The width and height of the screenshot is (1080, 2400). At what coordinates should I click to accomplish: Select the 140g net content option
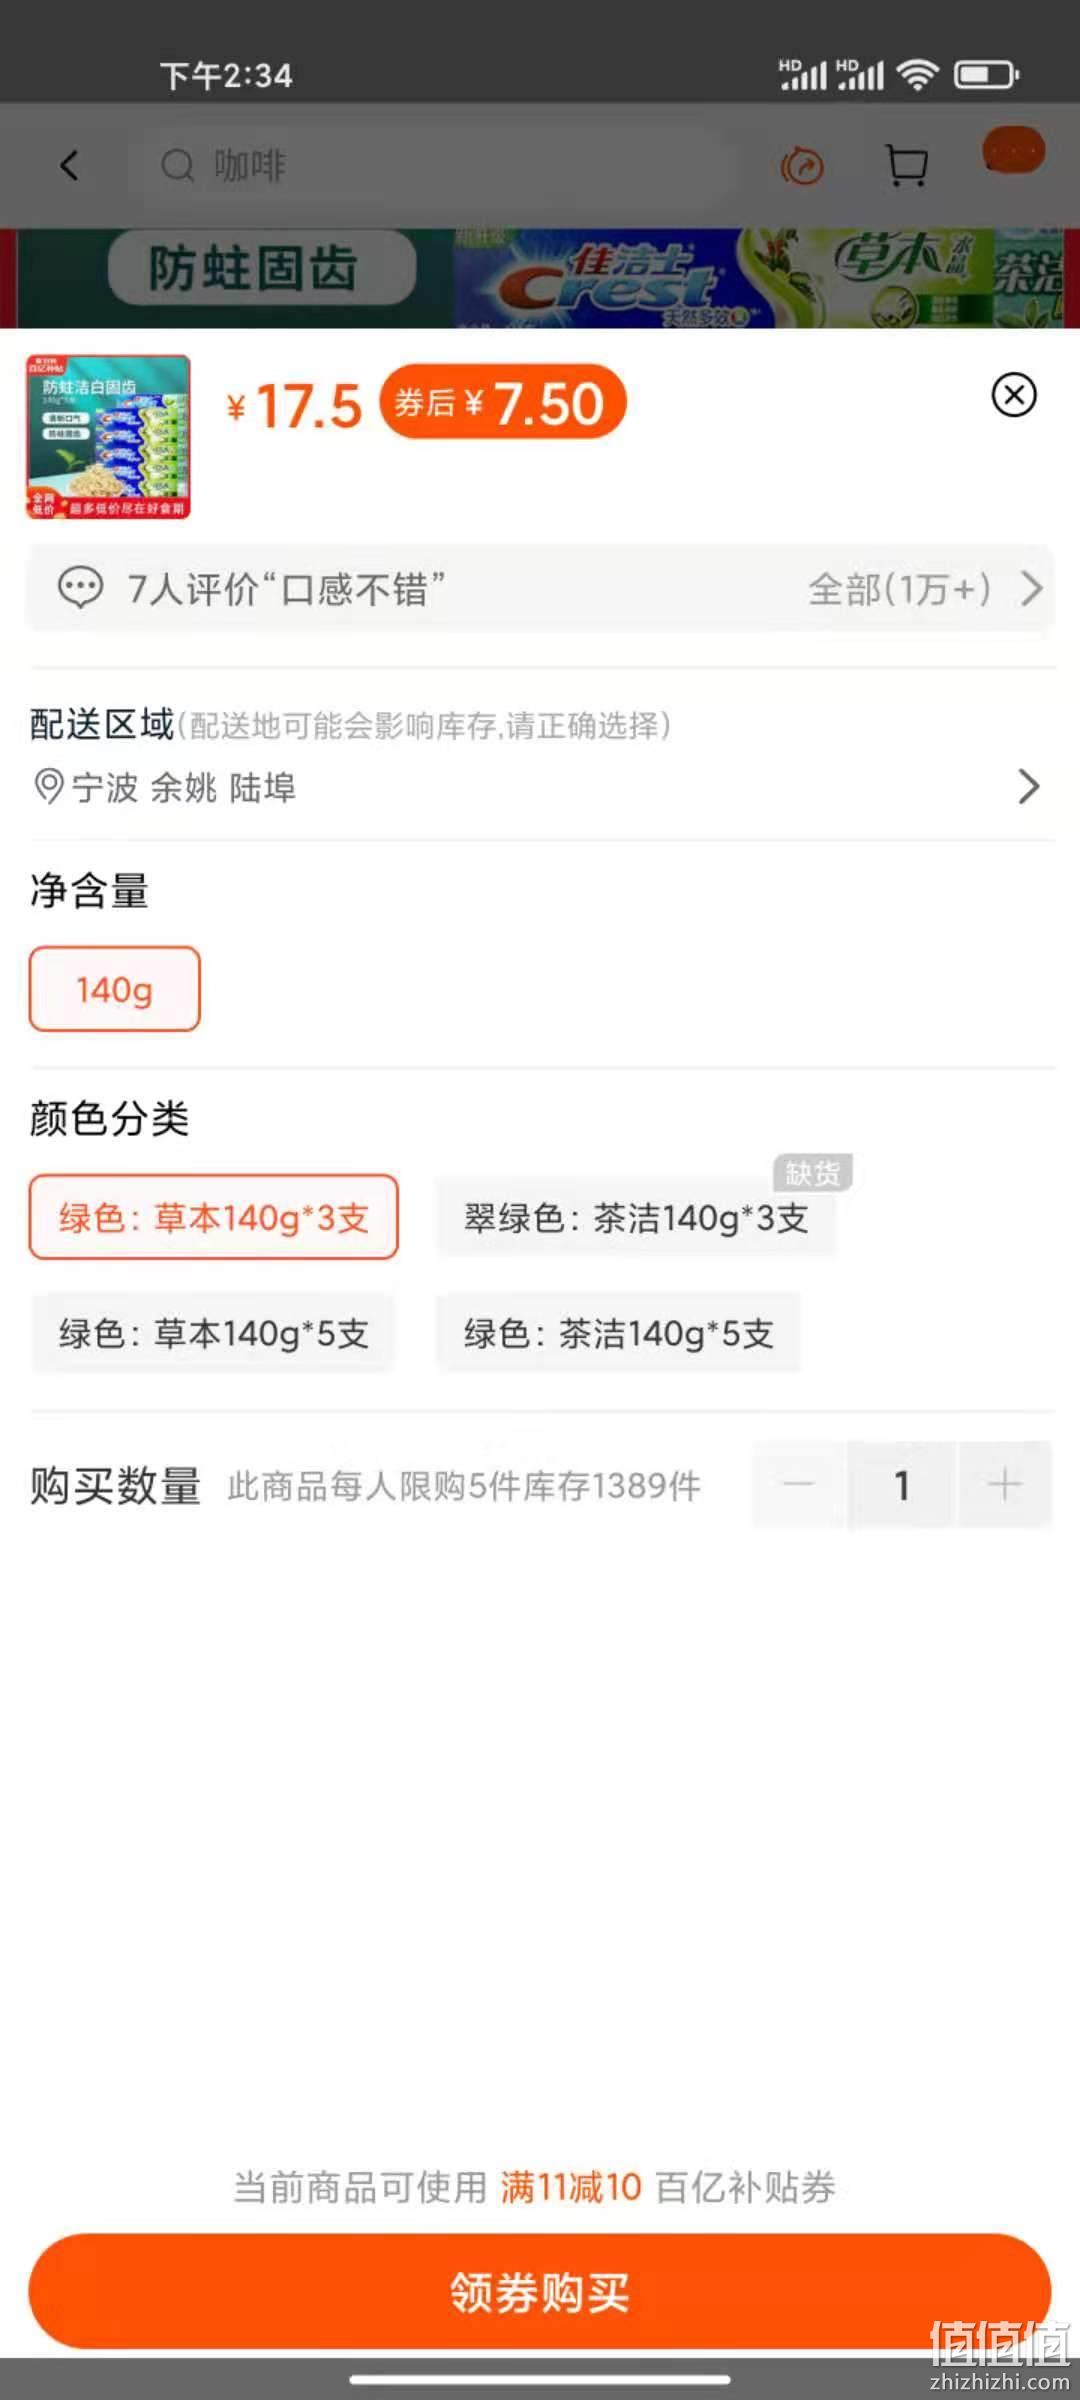pos(115,989)
